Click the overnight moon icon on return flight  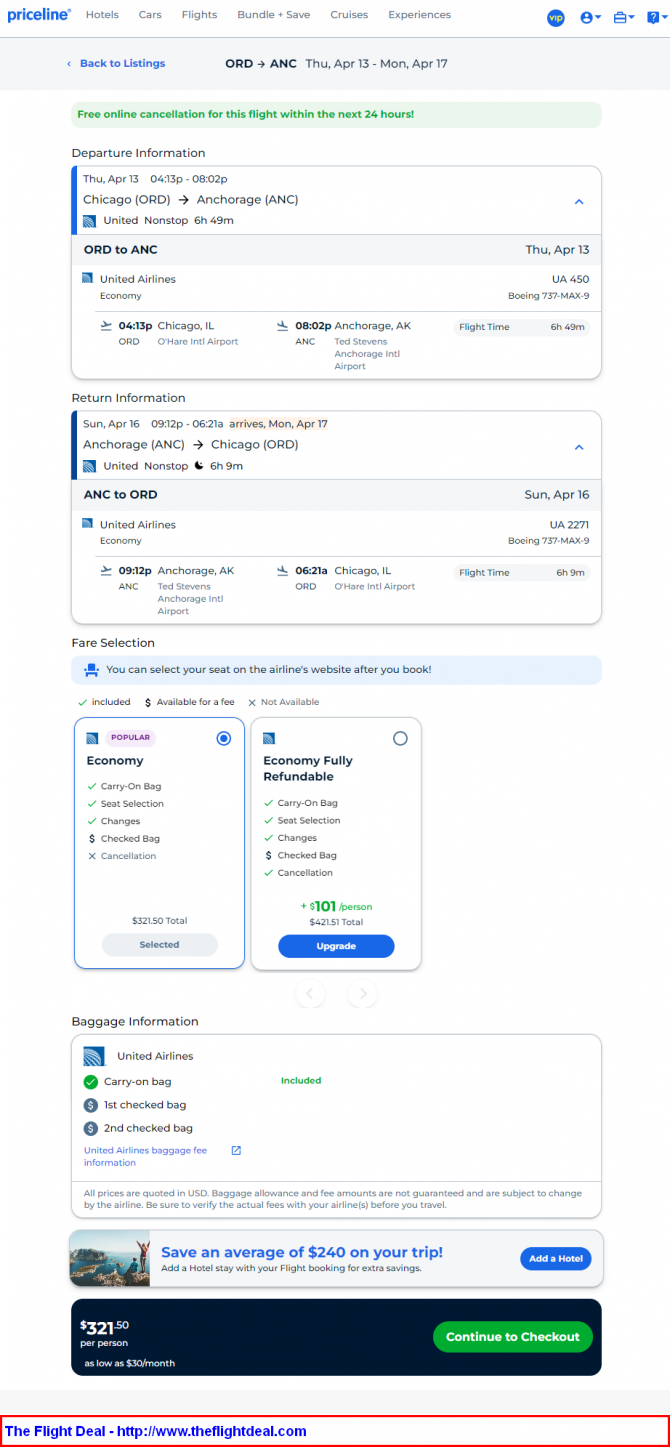199,466
